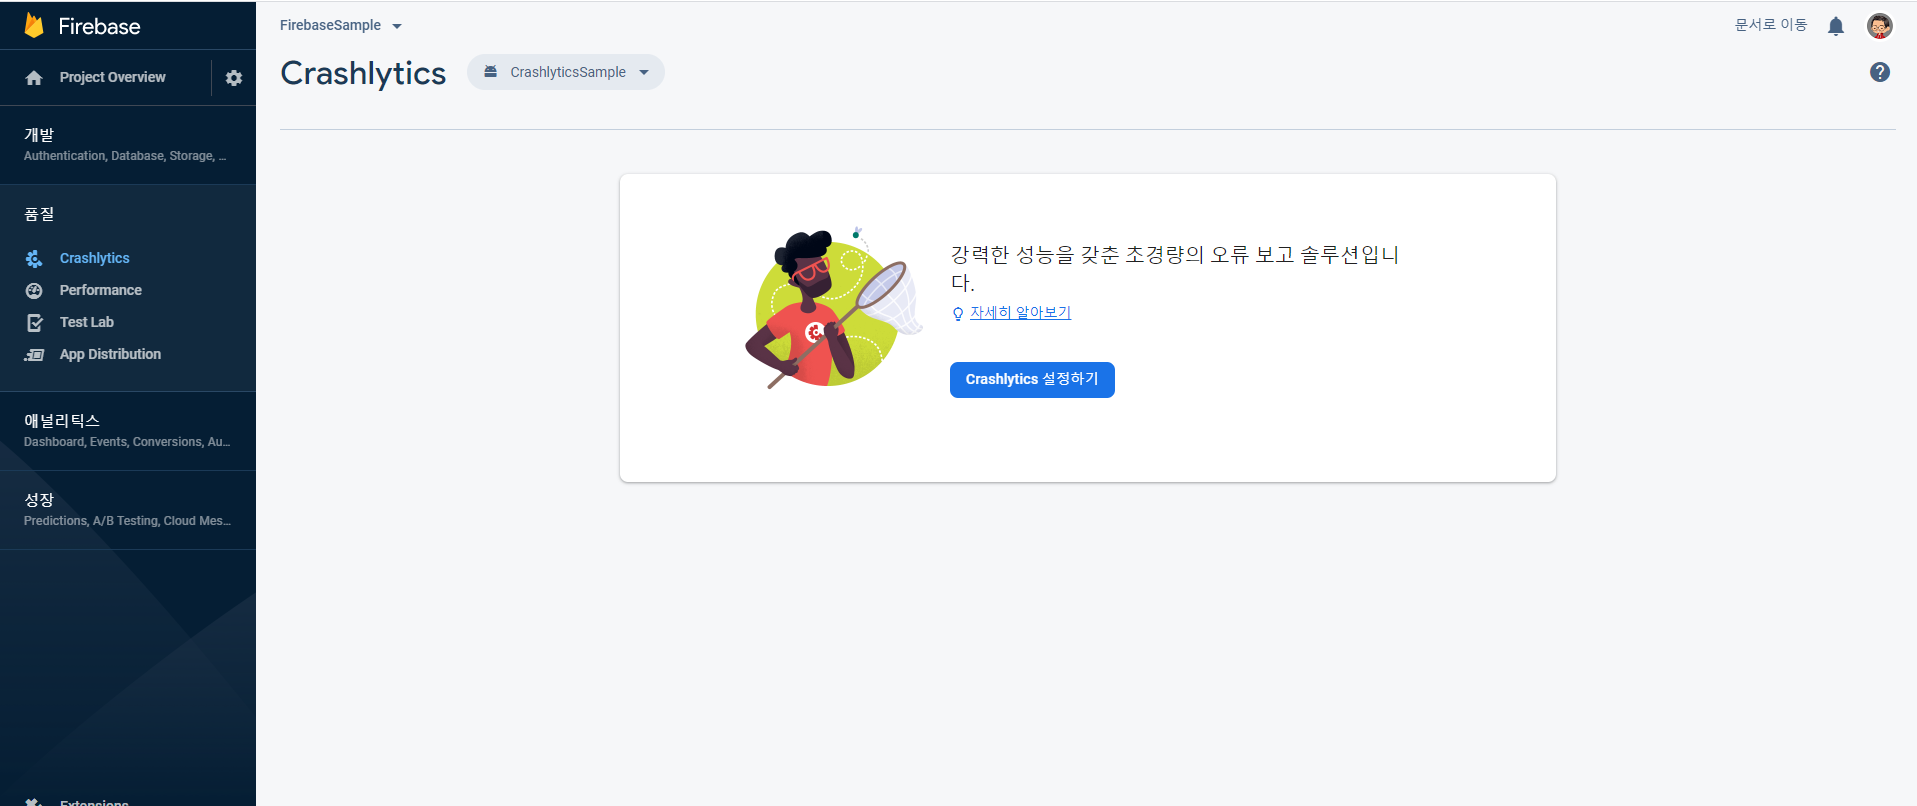This screenshot has height=806, width=1917.
Task: Select Test Lab in the sidebar
Action: point(86,322)
